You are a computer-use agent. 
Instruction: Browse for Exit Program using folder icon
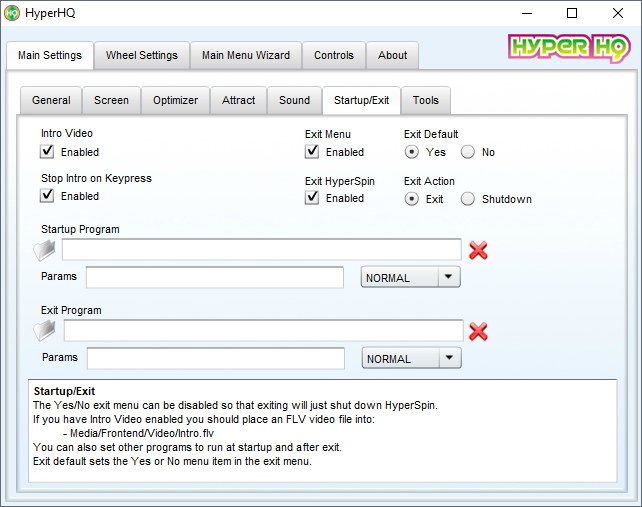[x=44, y=330]
